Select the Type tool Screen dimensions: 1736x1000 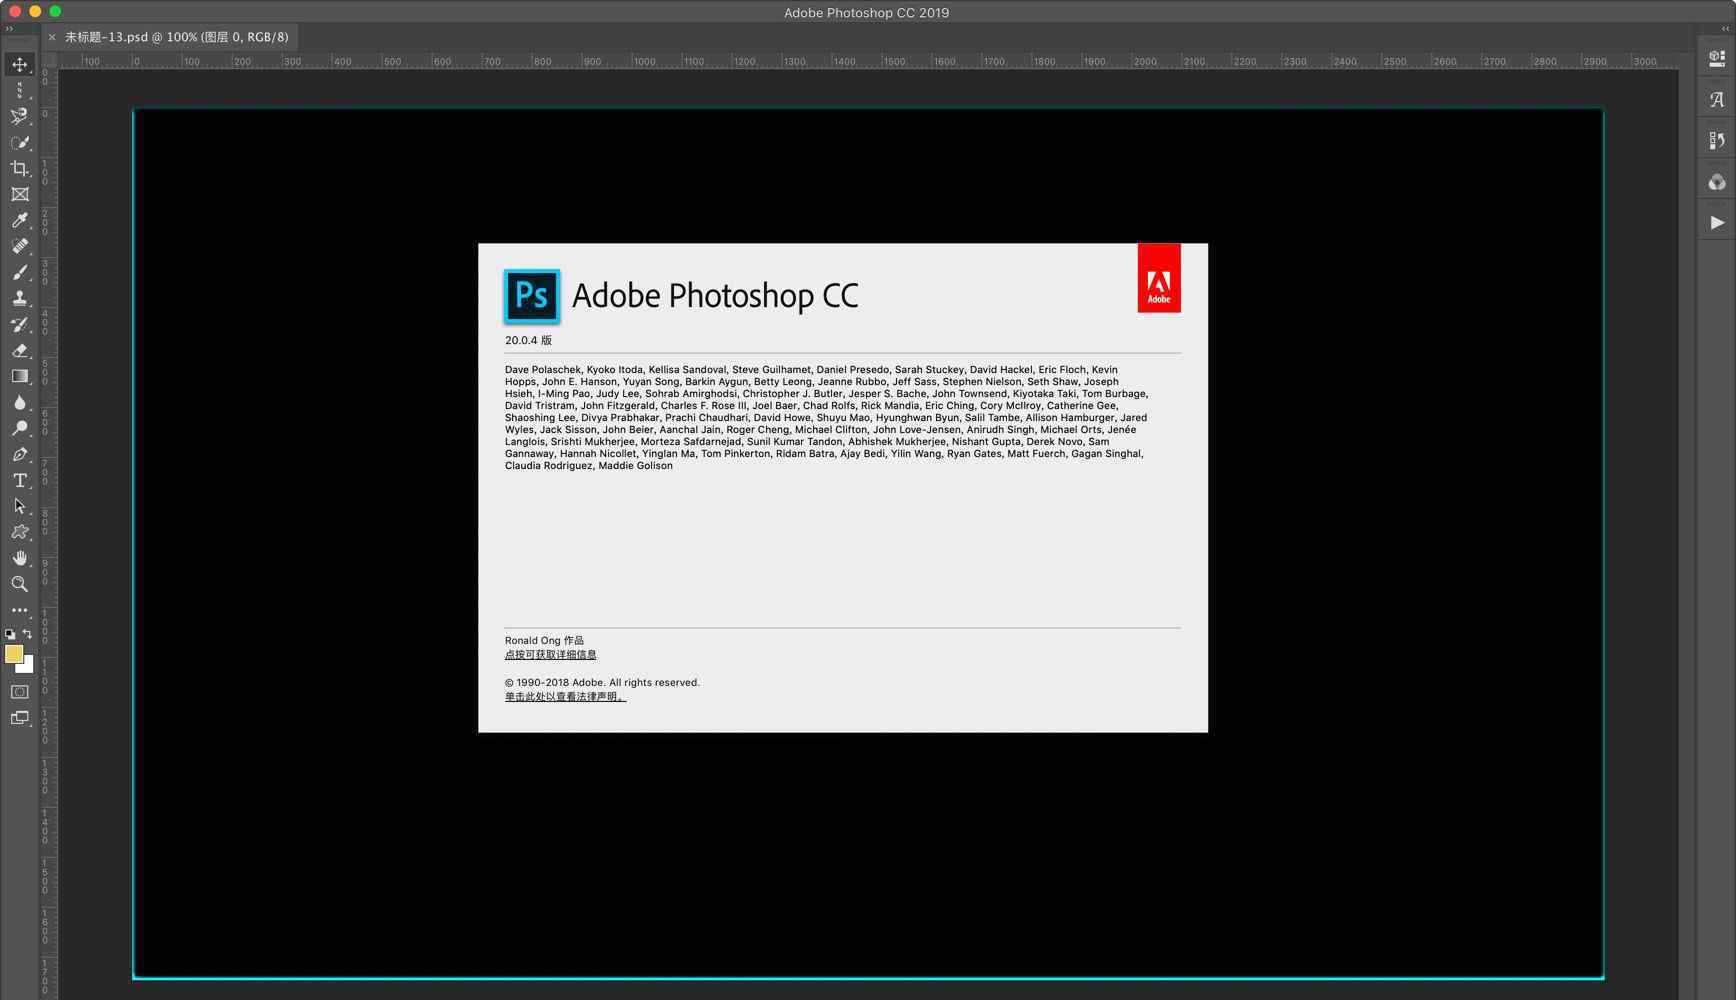(x=19, y=481)
